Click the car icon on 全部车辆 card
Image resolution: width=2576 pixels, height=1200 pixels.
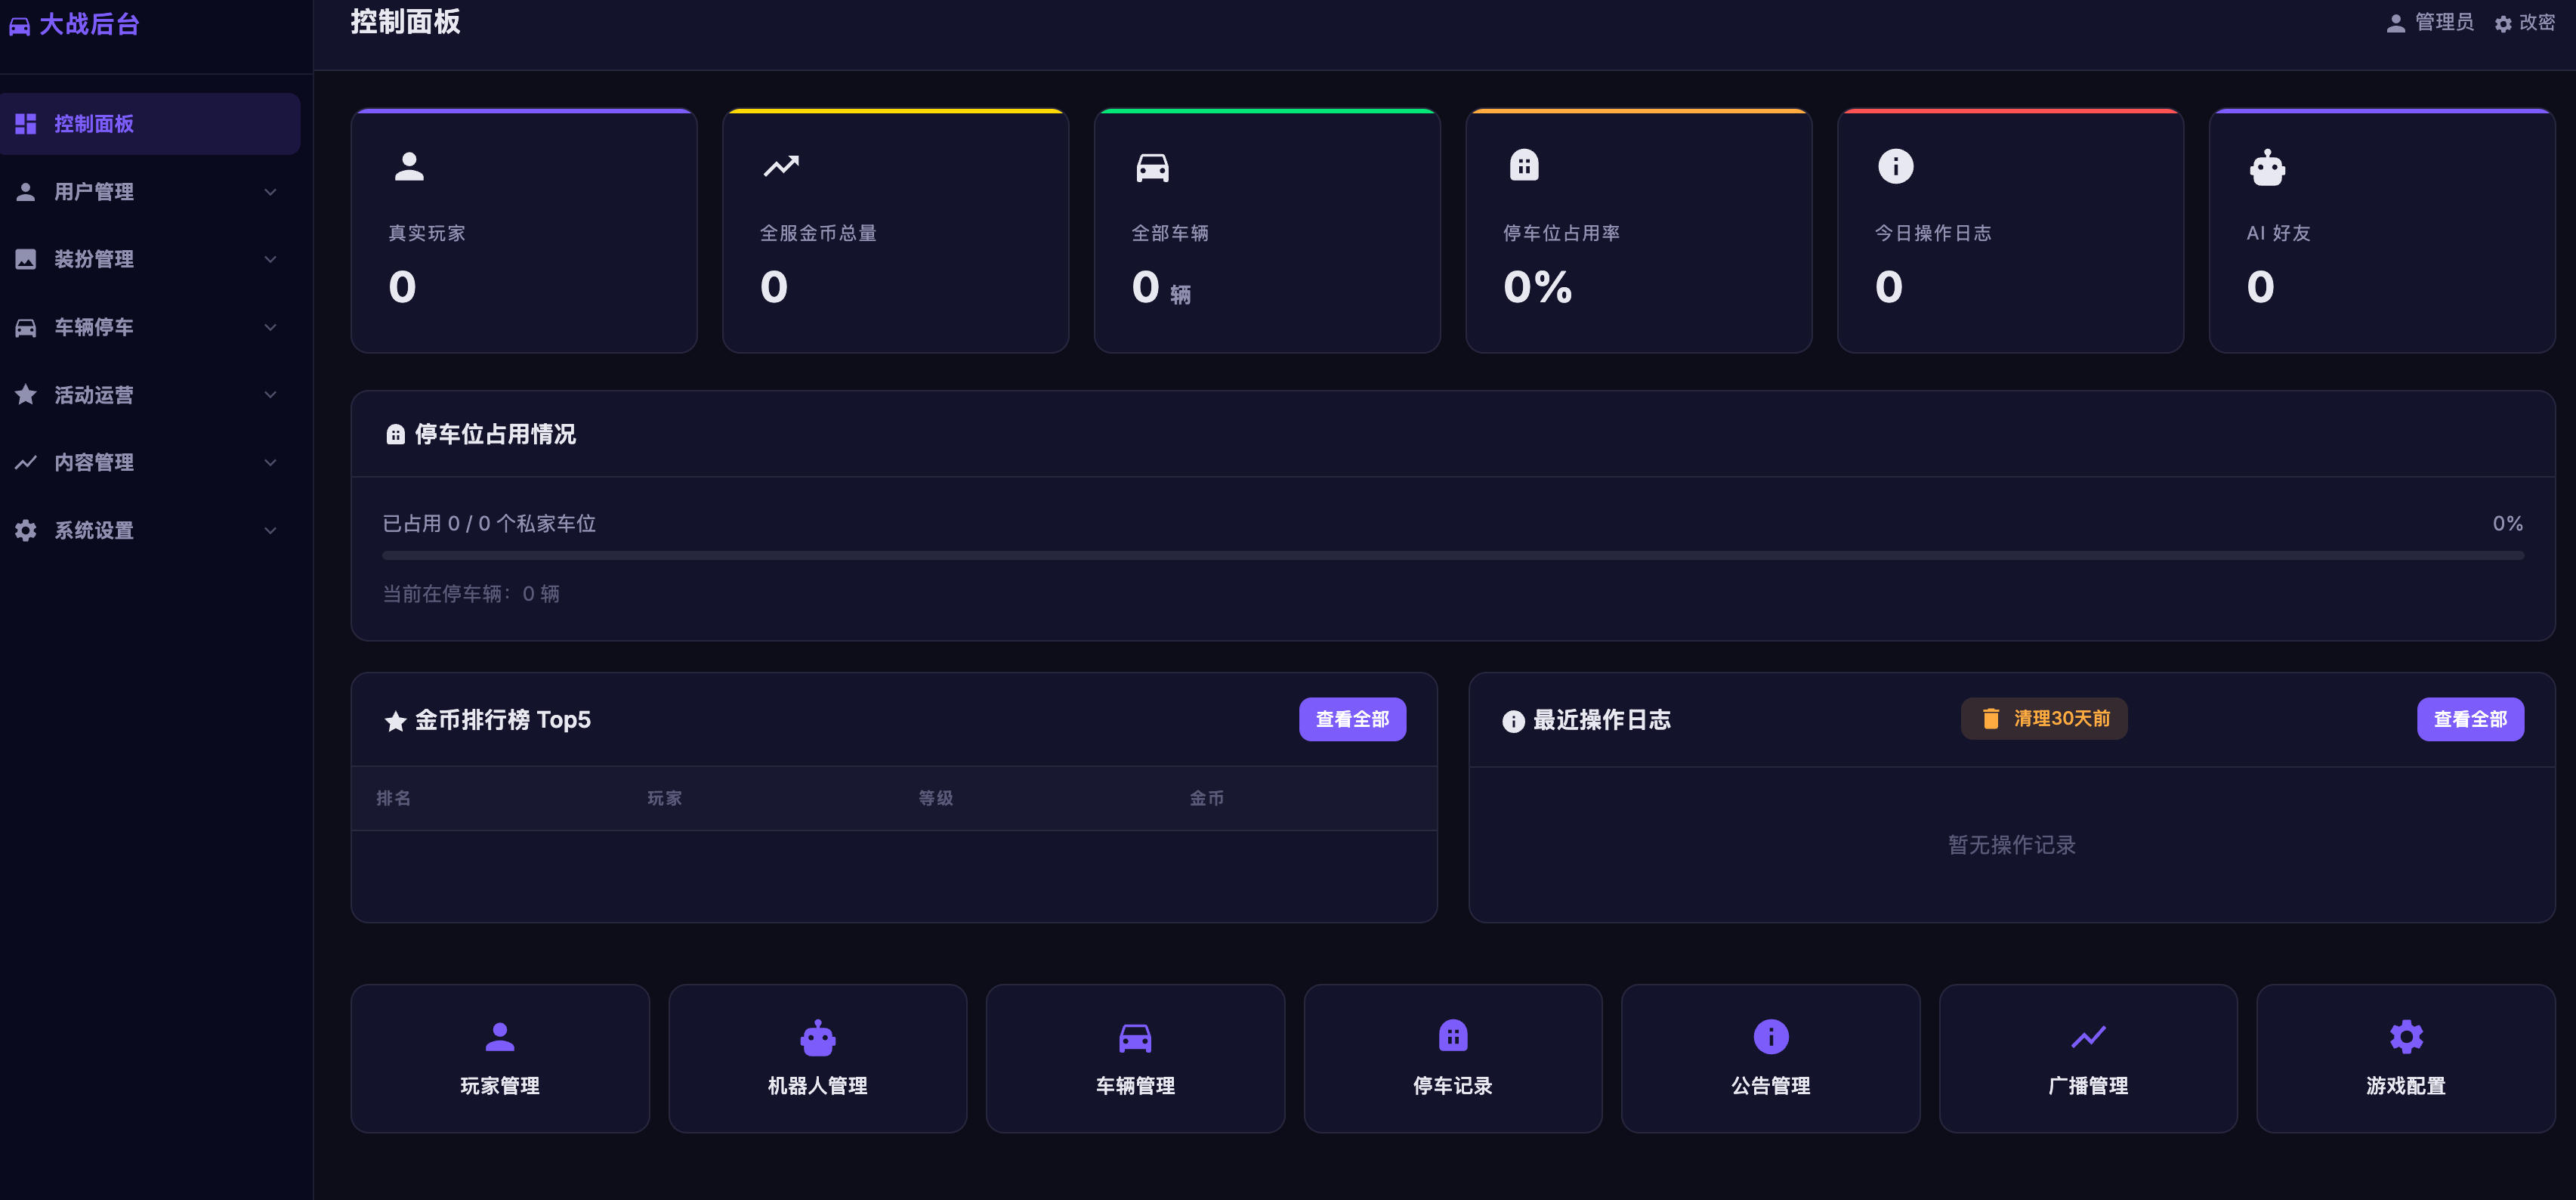pos(1152,167)
